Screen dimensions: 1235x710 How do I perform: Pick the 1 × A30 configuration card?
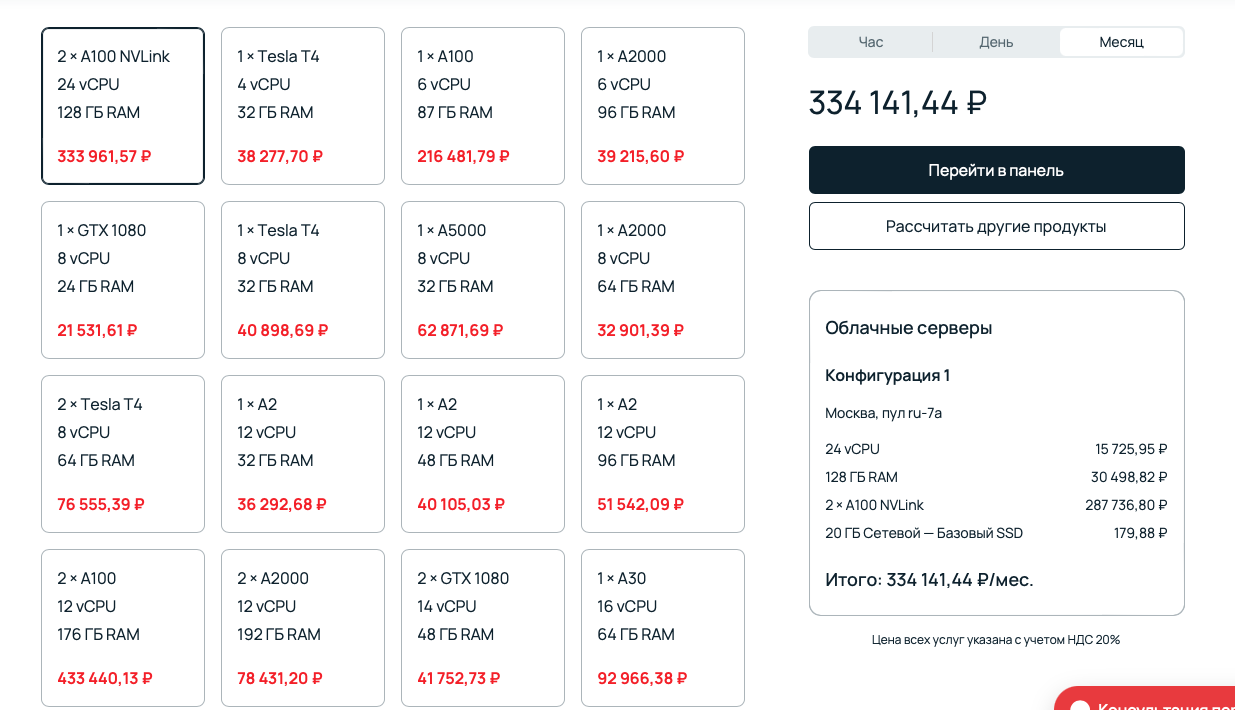click(663, 628)
